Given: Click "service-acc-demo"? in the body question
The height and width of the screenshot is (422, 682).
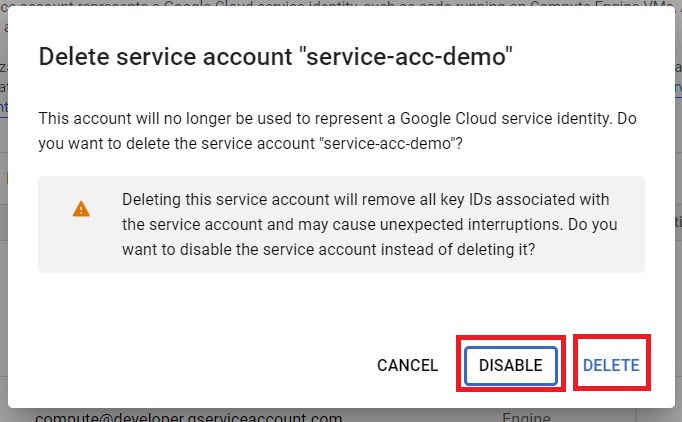Looking at the screenshot, I should (x=391, y=144).
